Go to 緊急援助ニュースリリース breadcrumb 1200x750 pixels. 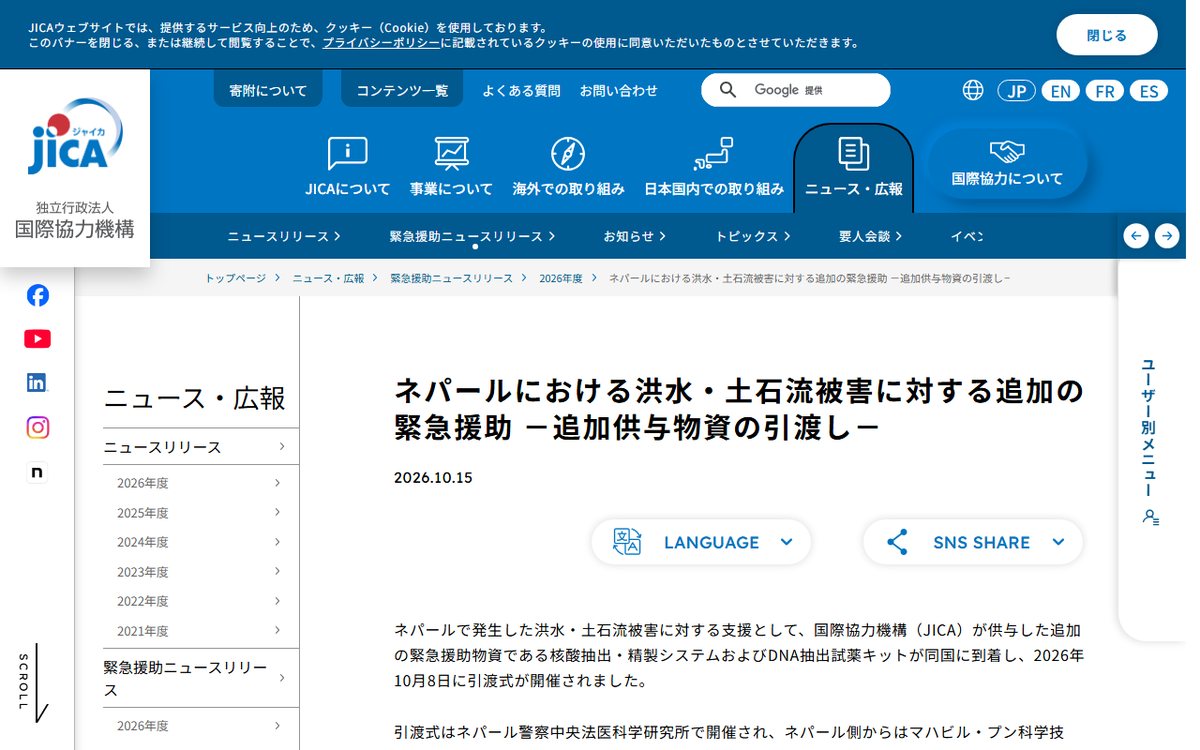point(451,278)
